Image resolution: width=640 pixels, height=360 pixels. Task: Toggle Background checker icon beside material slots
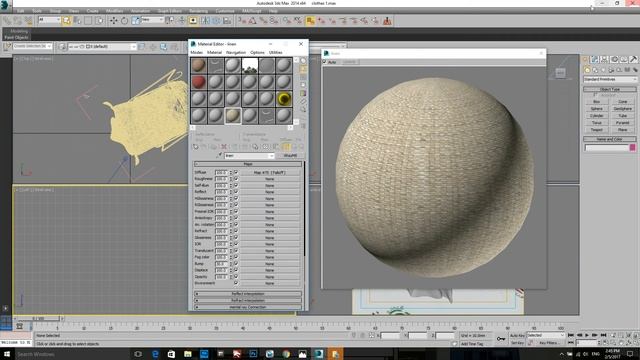tap(303, 77)
